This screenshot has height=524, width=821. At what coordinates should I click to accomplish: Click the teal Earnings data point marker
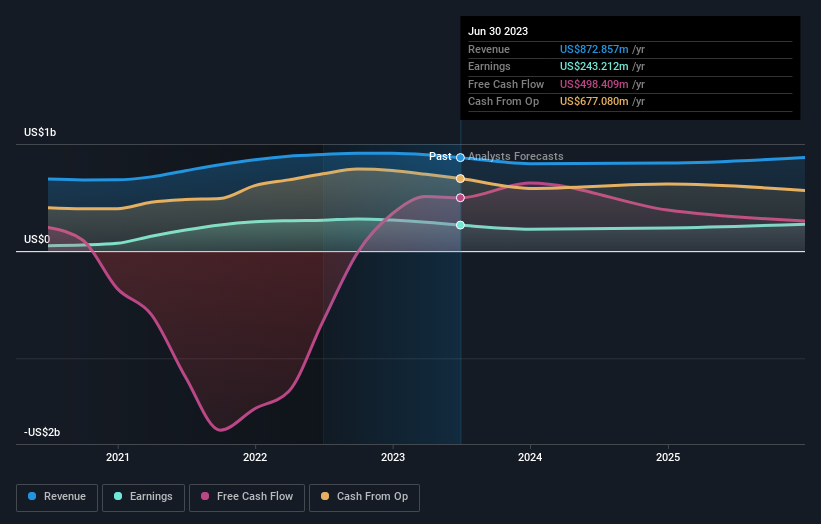460,225
